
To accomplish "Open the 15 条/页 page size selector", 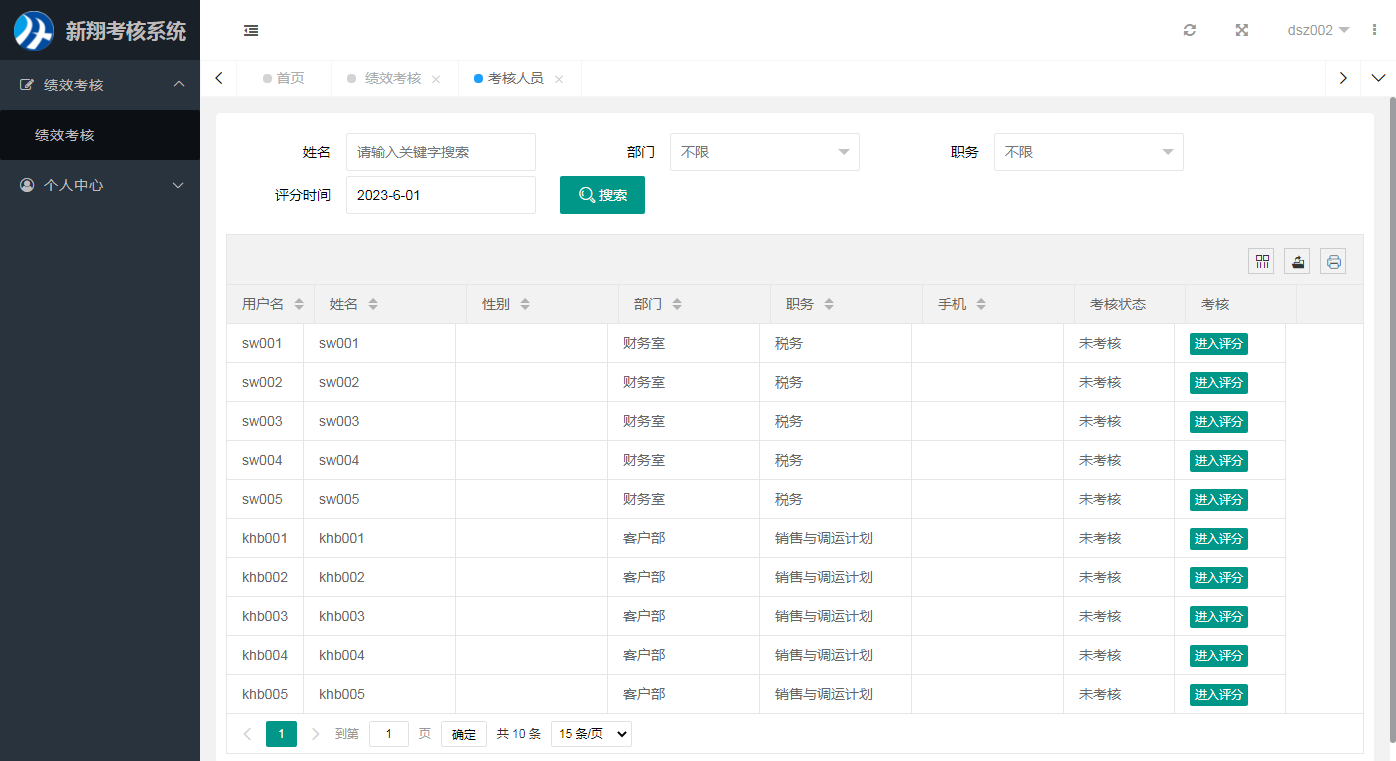I will [591, 734].
